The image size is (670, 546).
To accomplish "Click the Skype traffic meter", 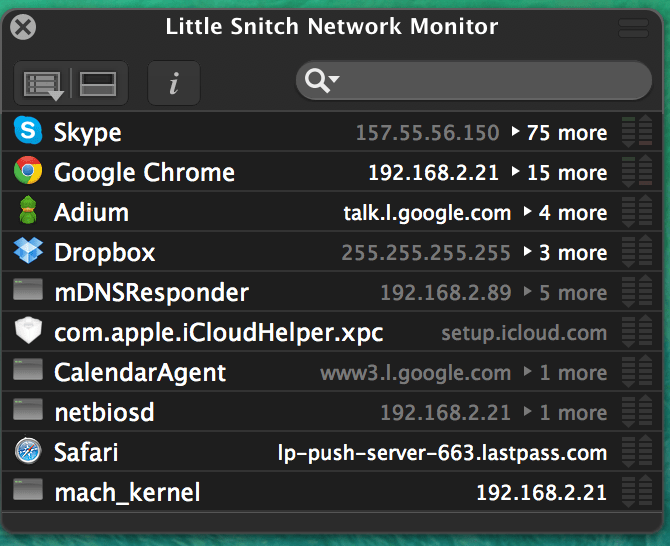I will pyautogui.click(x=630, y=133).
